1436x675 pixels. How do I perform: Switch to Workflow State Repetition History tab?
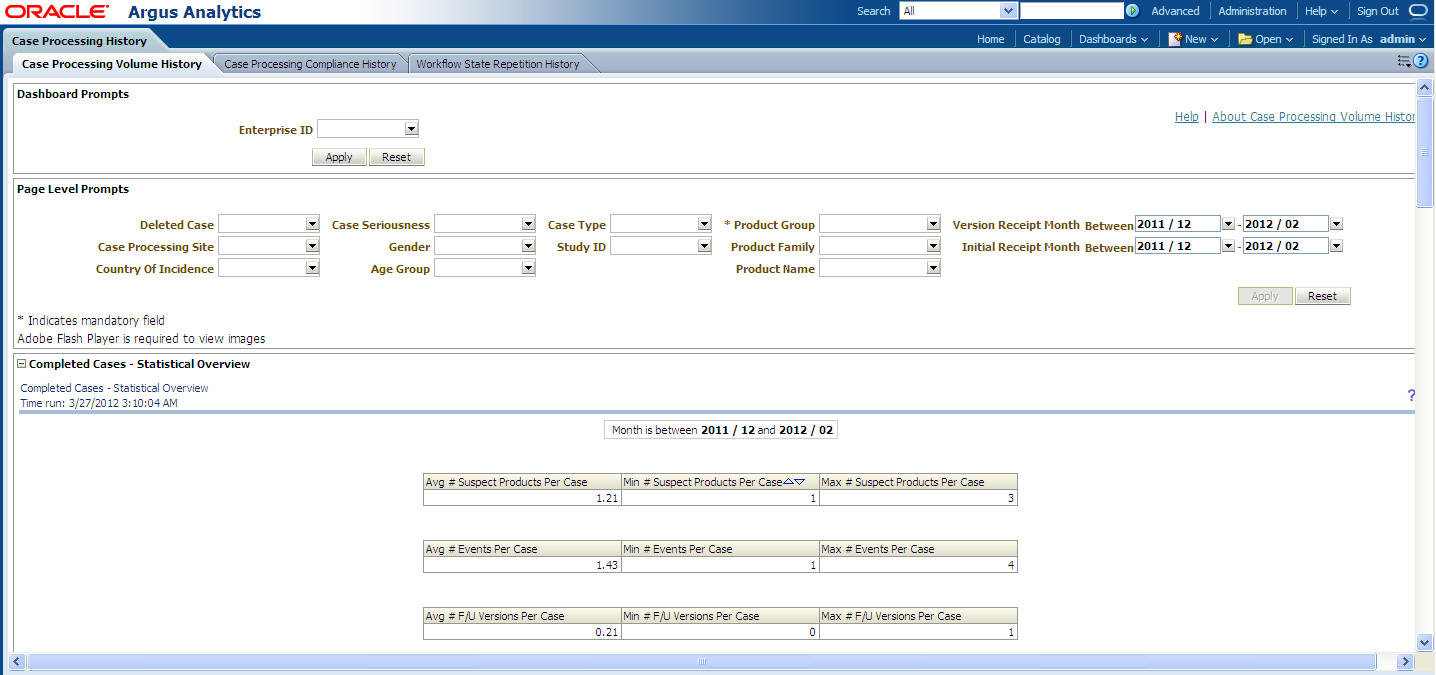tap(498, 64)
